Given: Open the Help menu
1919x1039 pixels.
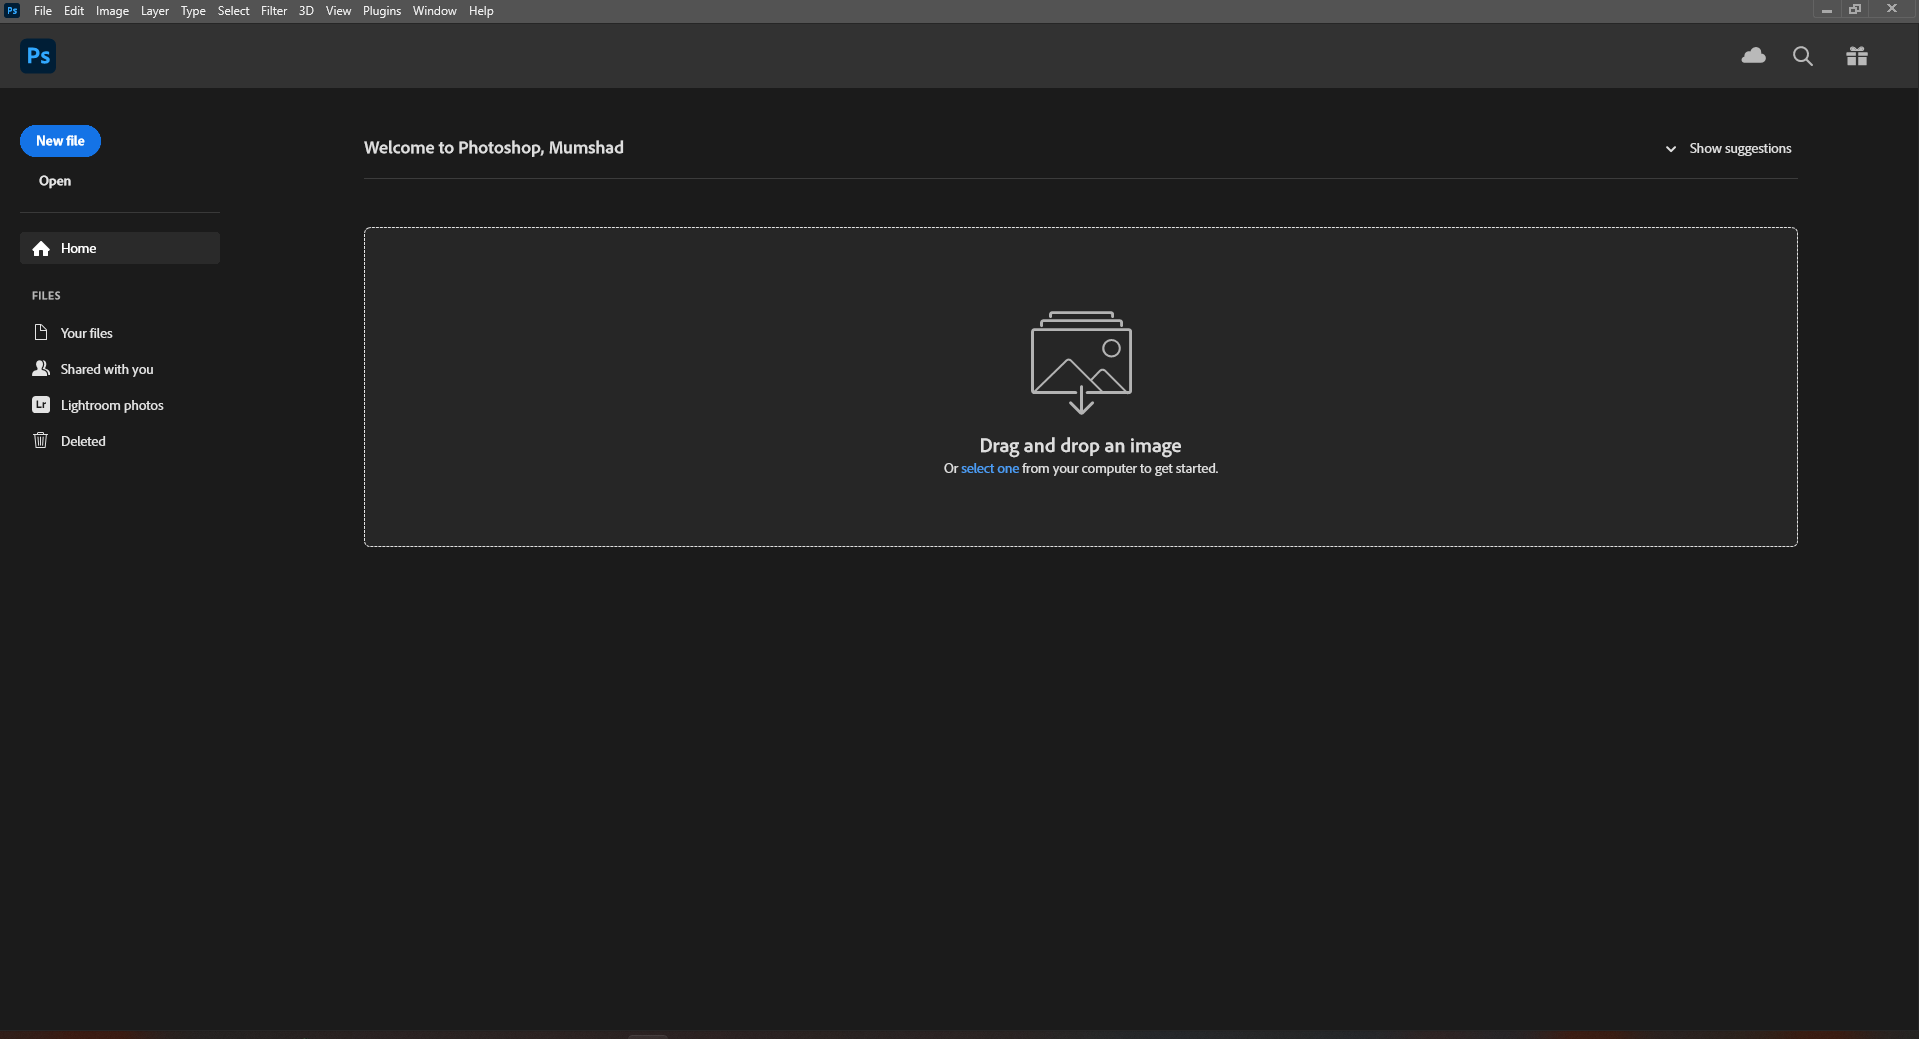Looking at the screenshot, I should pos(481,11).
